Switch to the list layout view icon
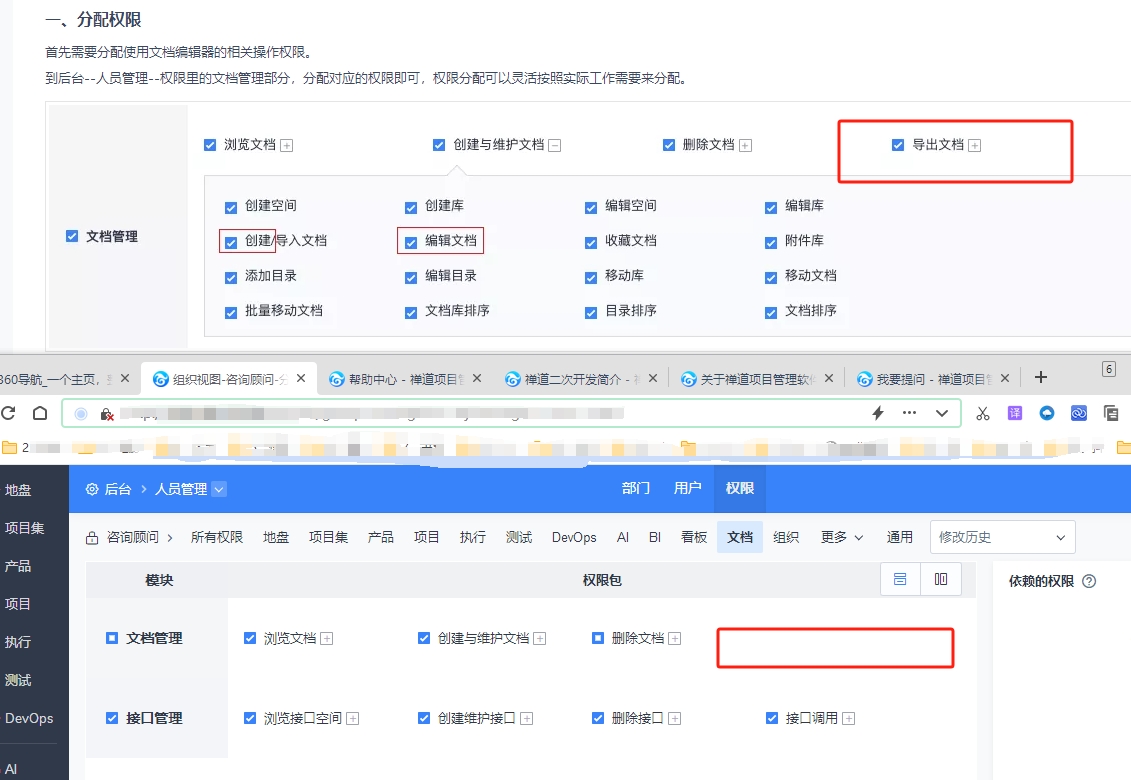The width and height of the screenshot is (1131, 780). [x=900, y=579]
